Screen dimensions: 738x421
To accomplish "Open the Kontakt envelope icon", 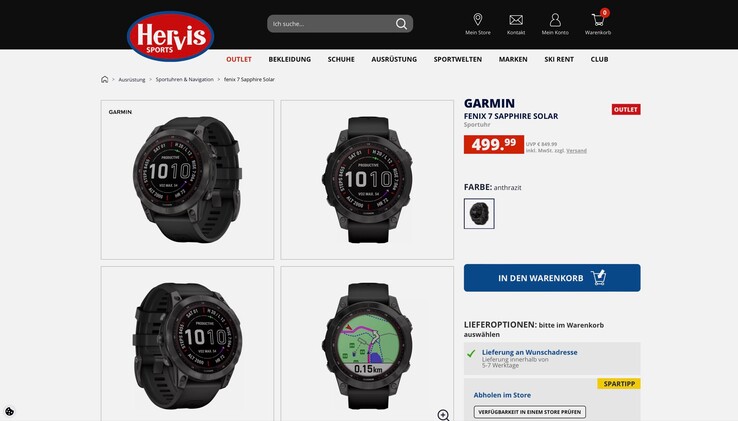I will (516, 20).
